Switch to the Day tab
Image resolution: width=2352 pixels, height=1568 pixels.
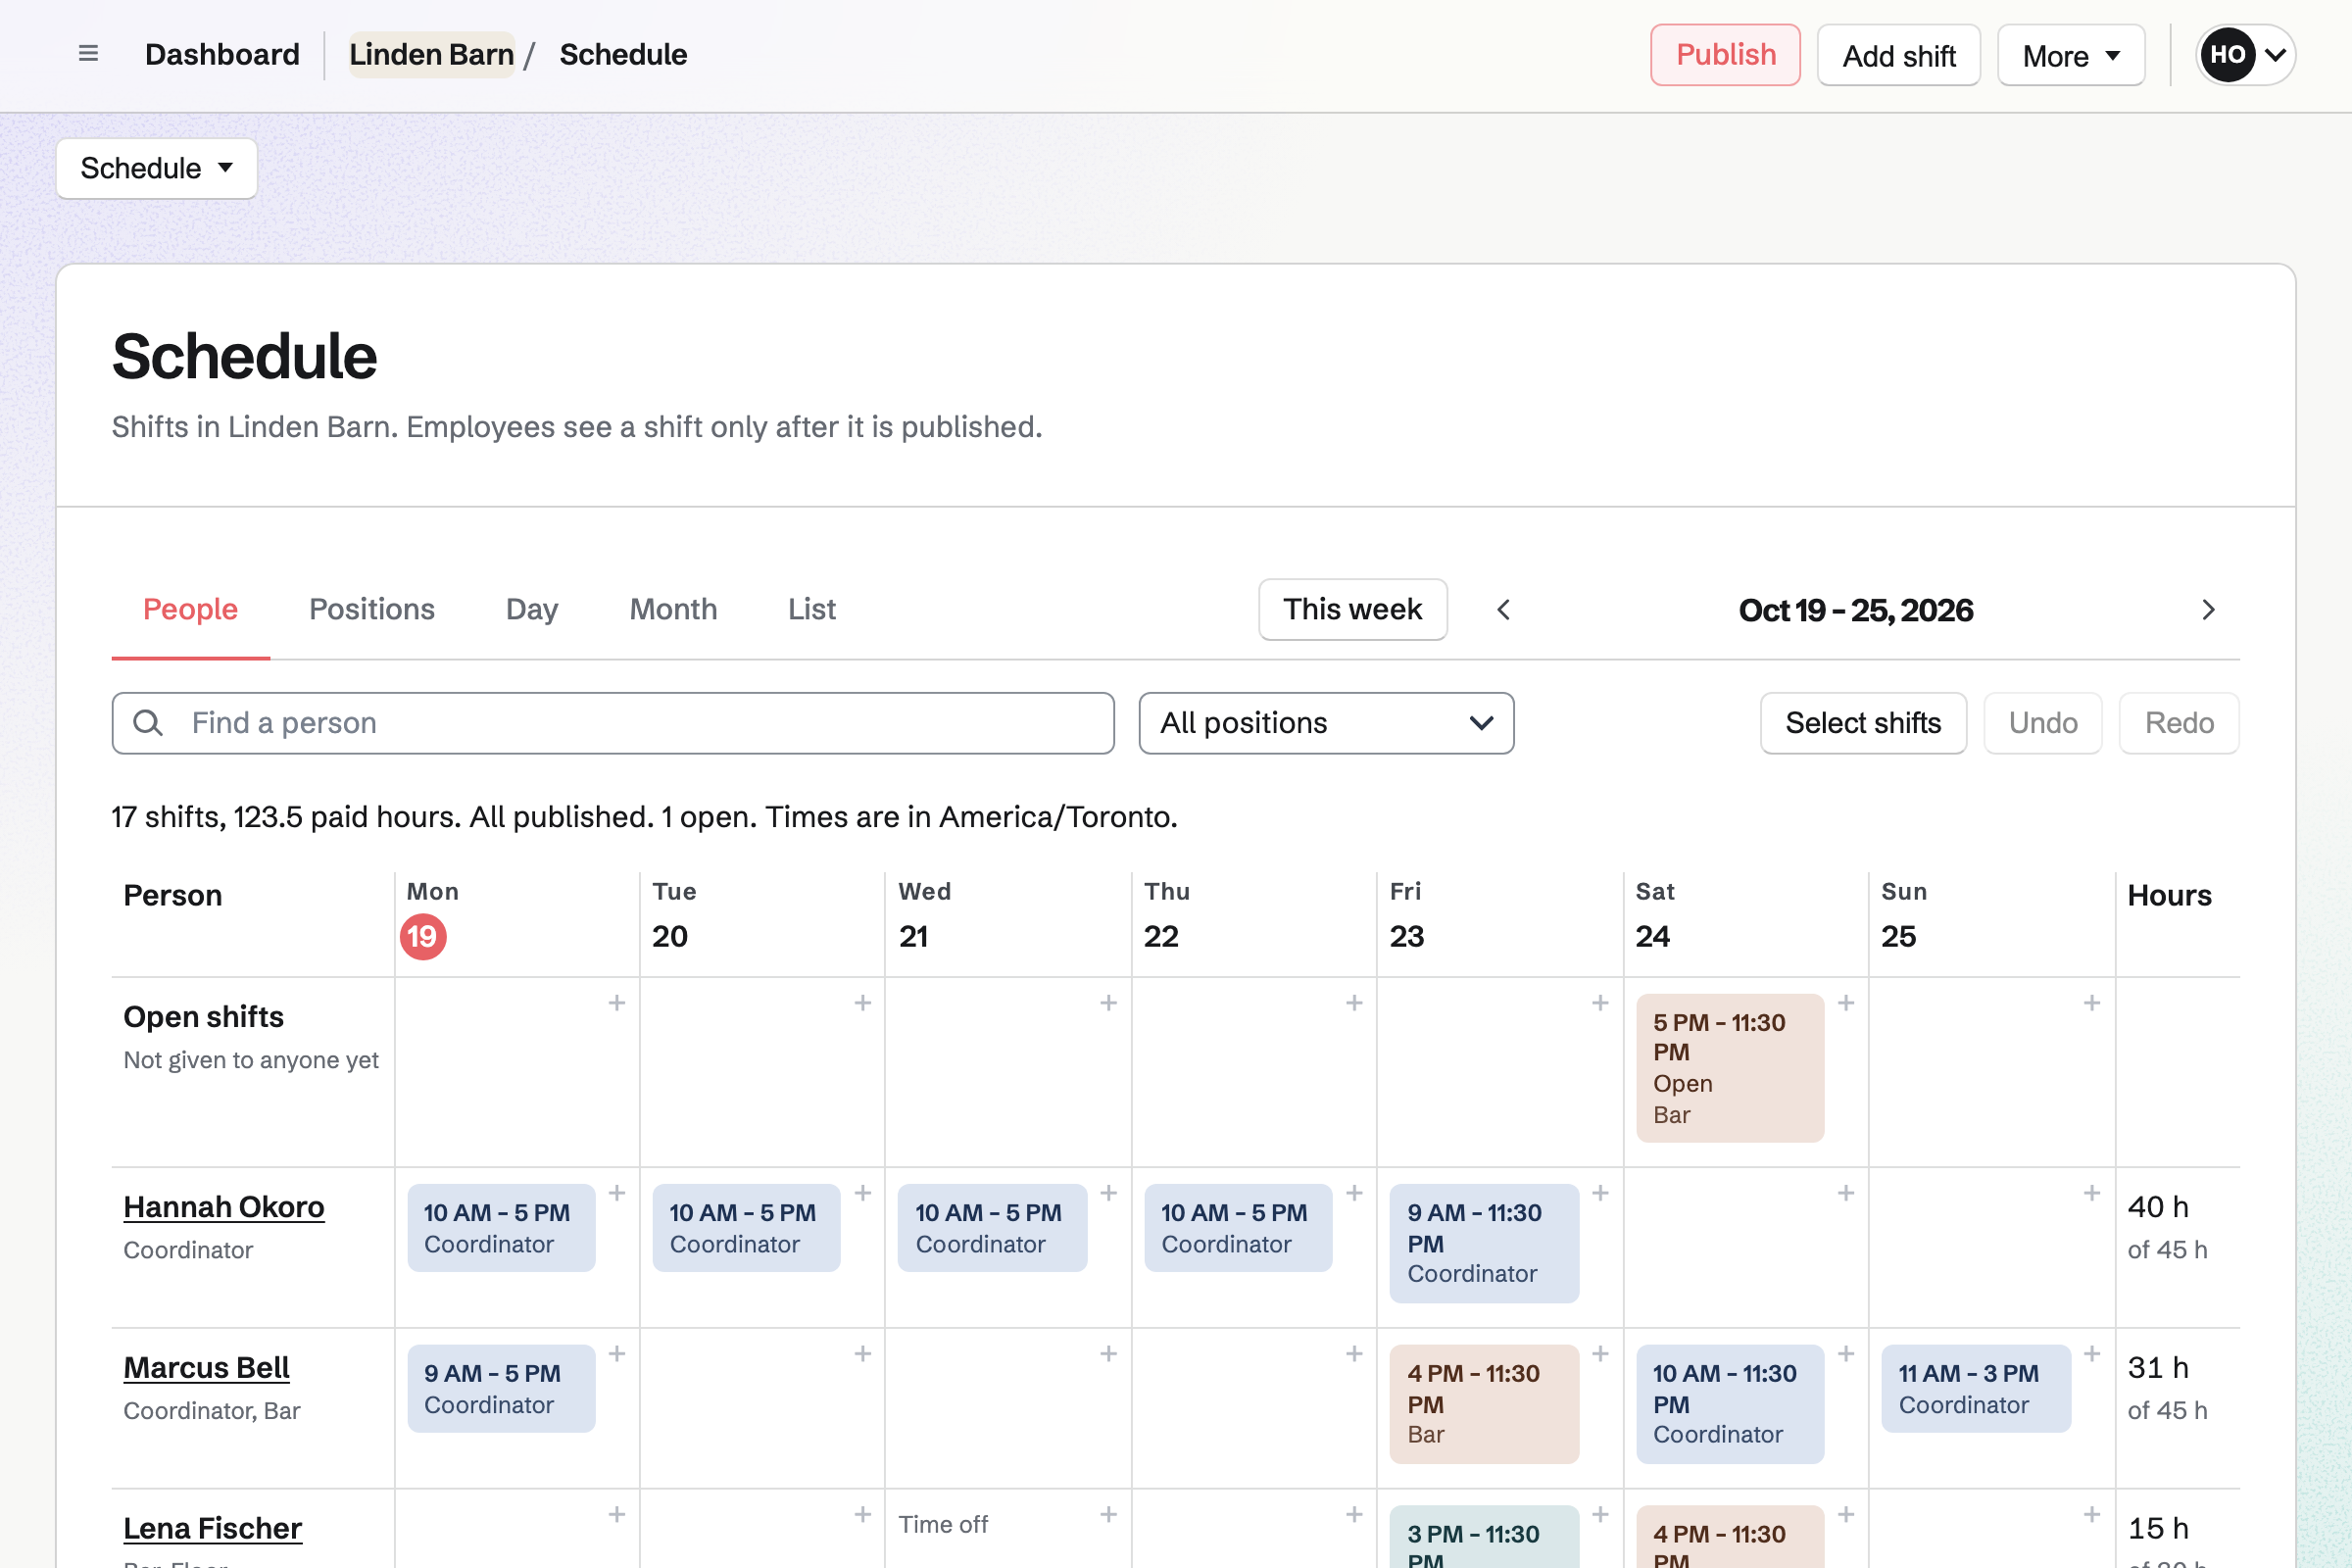532,609
